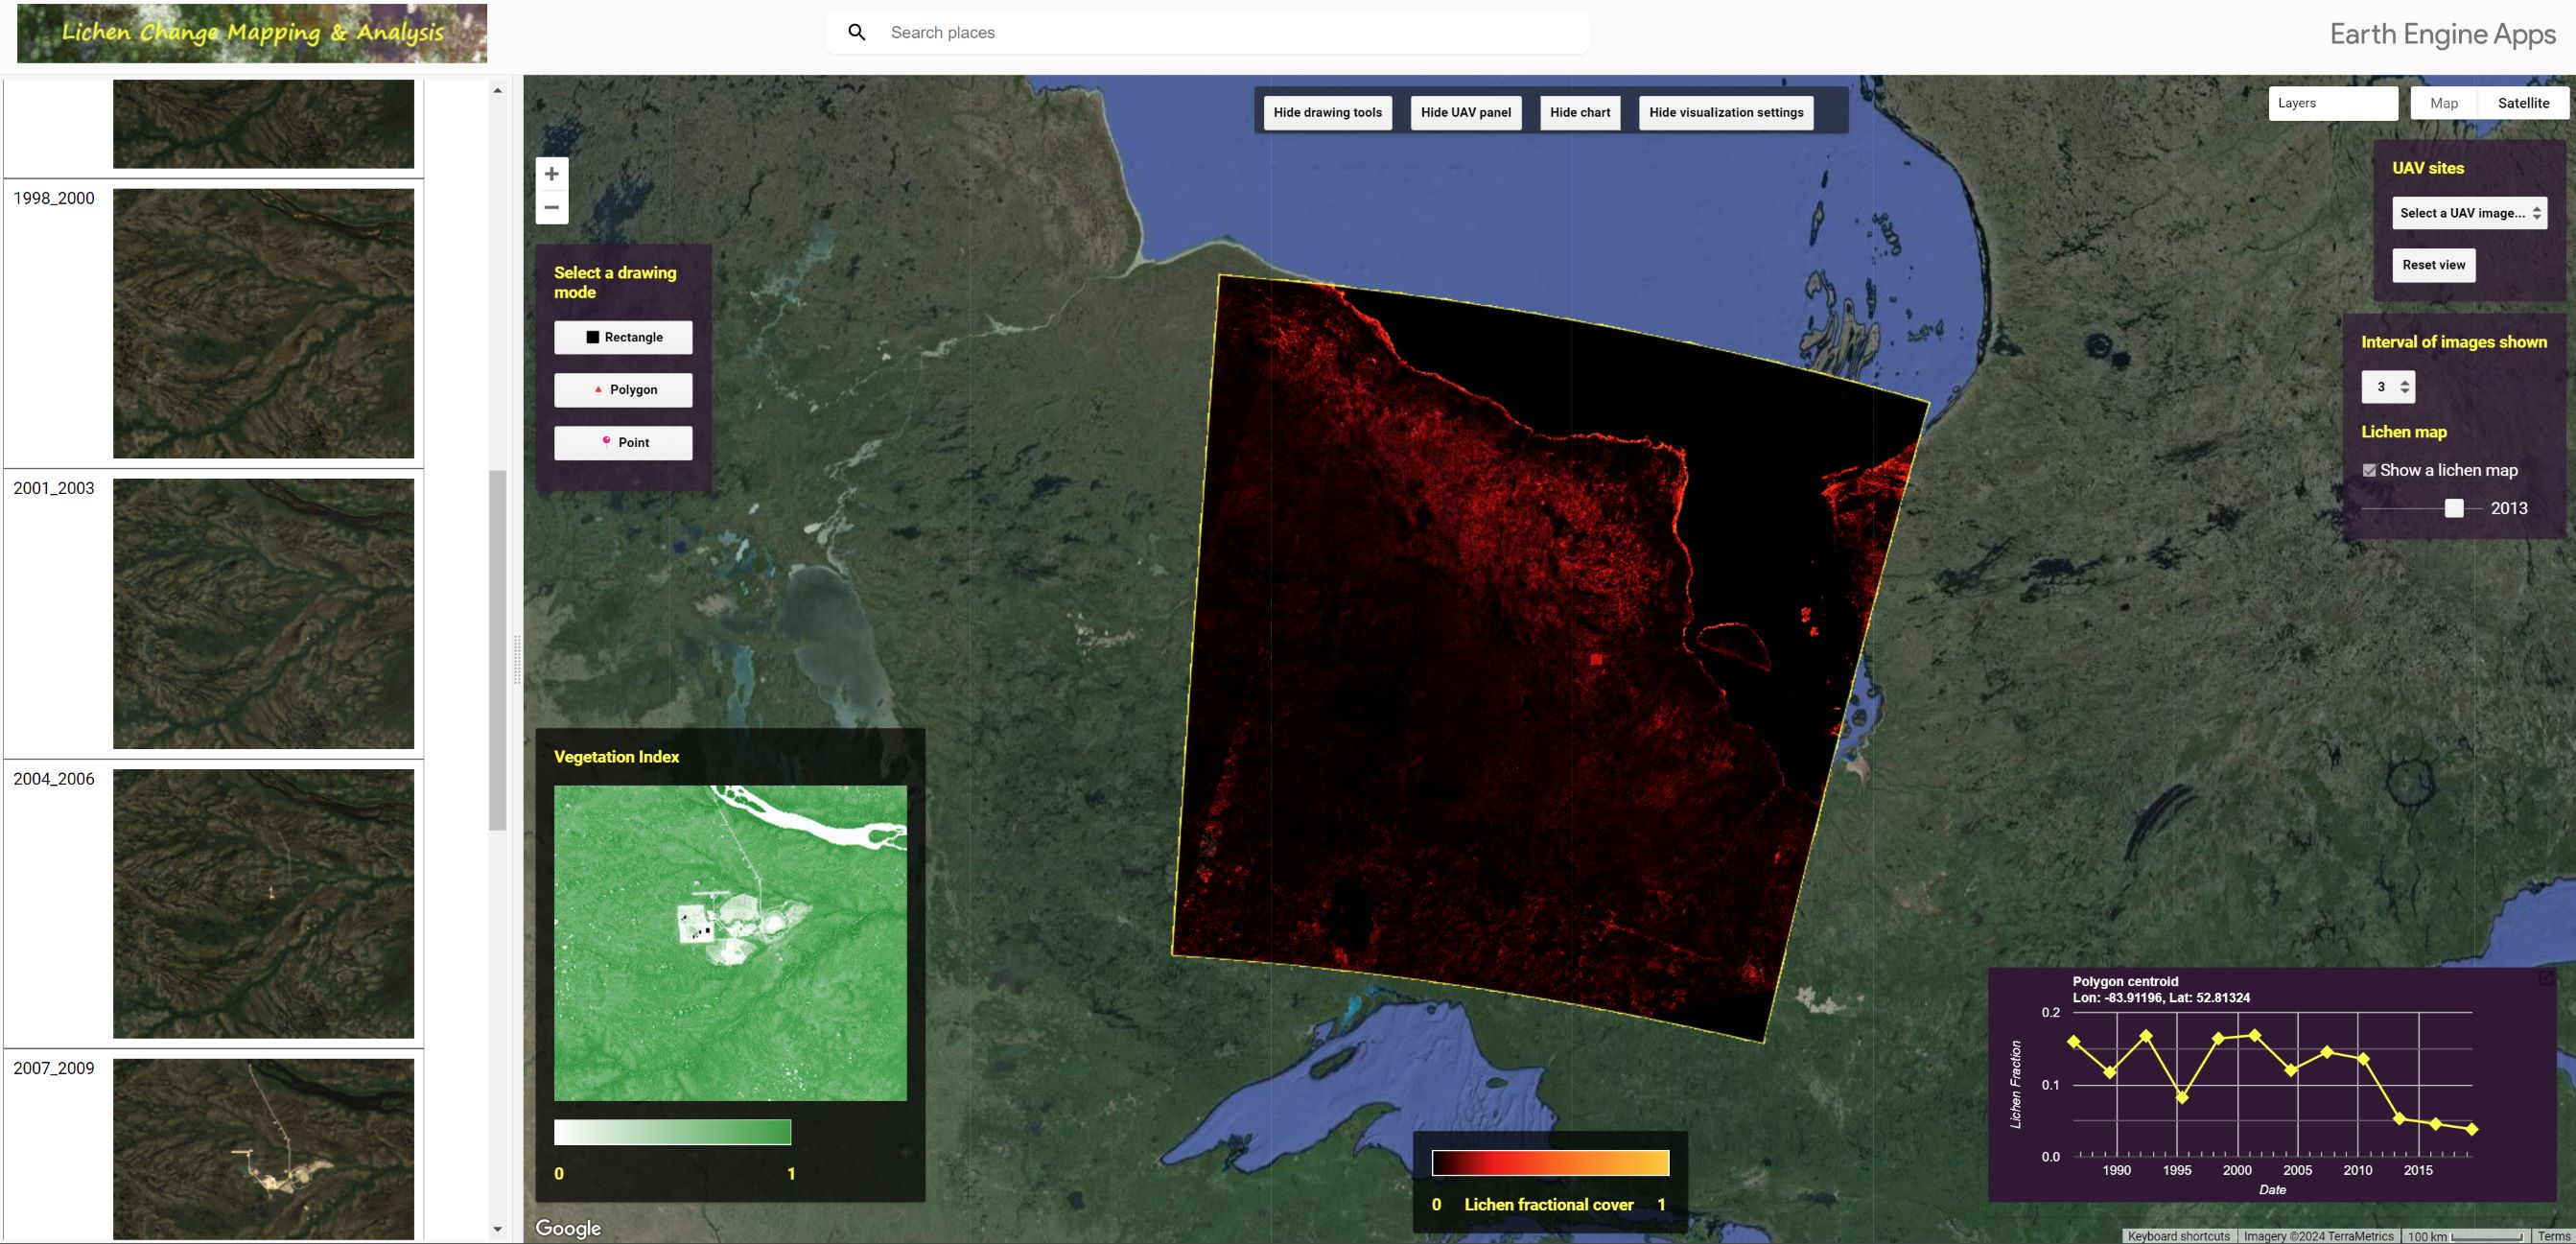Open the Terms link
The image size is (2576, 1244).
pos(2553,1236)
